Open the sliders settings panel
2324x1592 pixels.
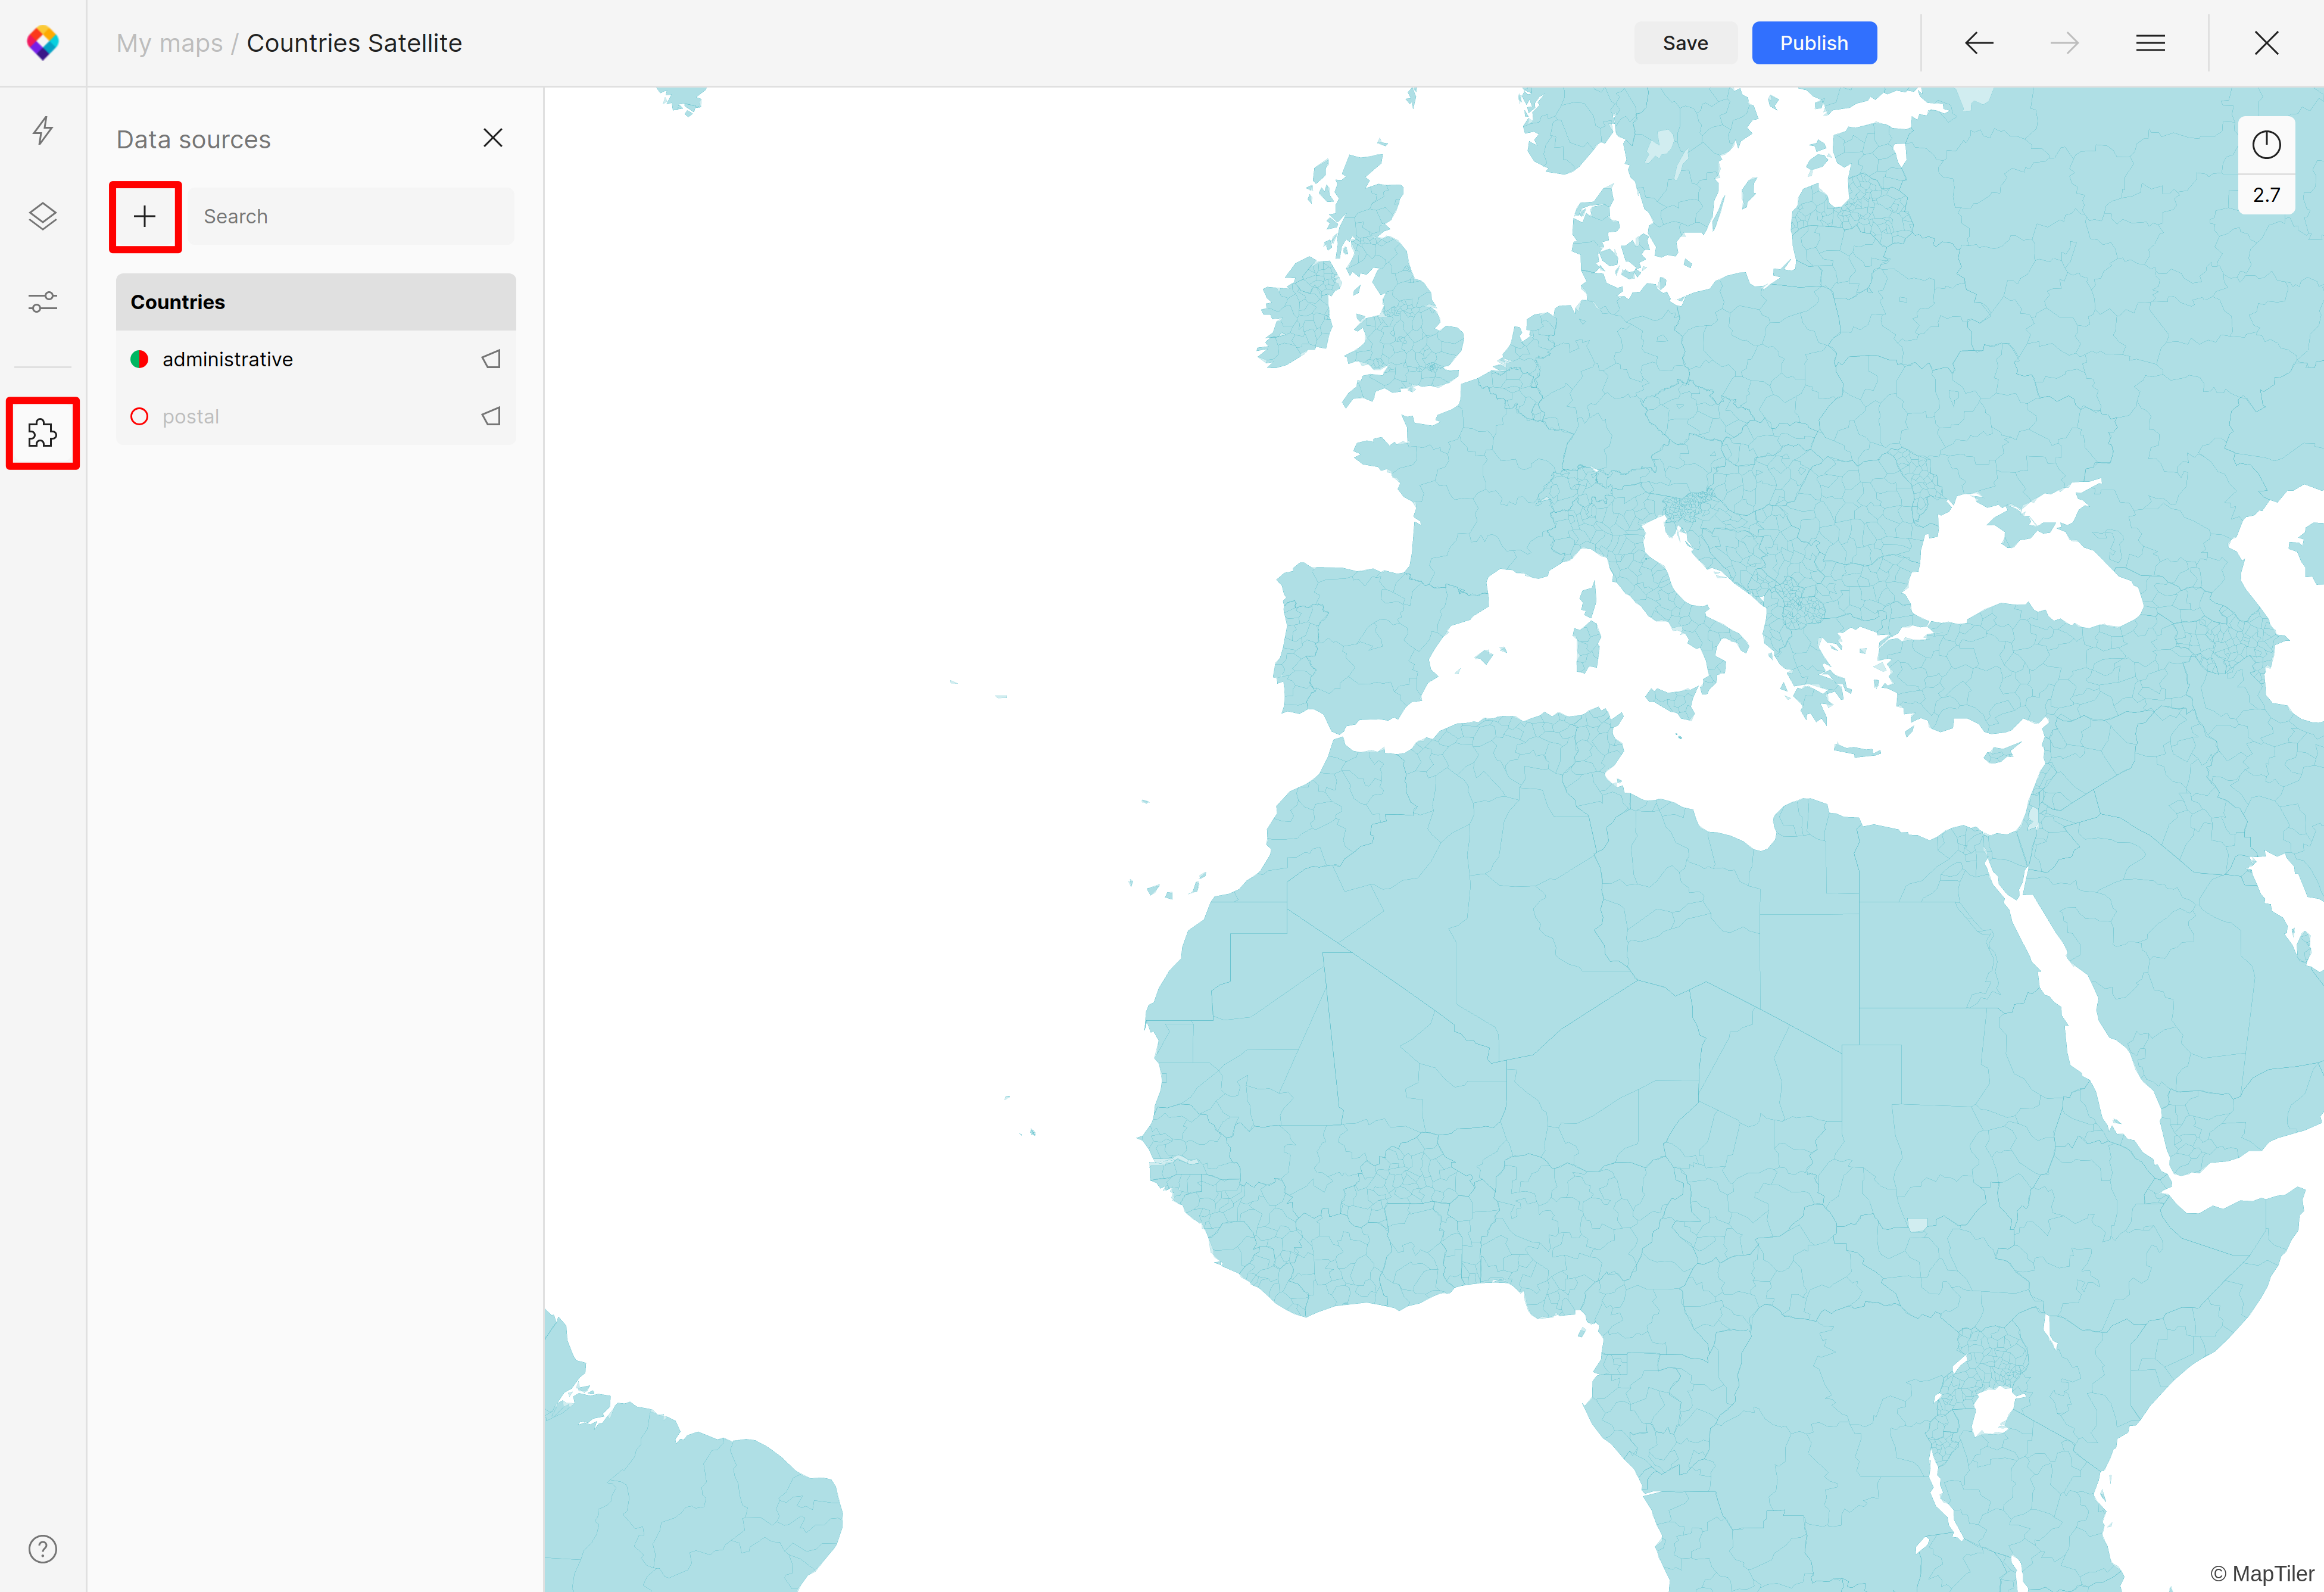42,301
